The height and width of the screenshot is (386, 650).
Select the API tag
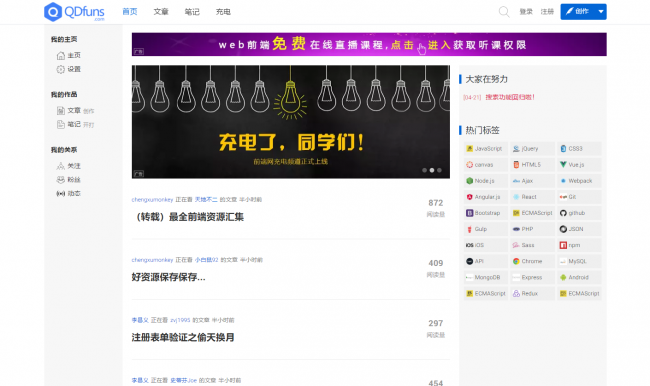486,261
